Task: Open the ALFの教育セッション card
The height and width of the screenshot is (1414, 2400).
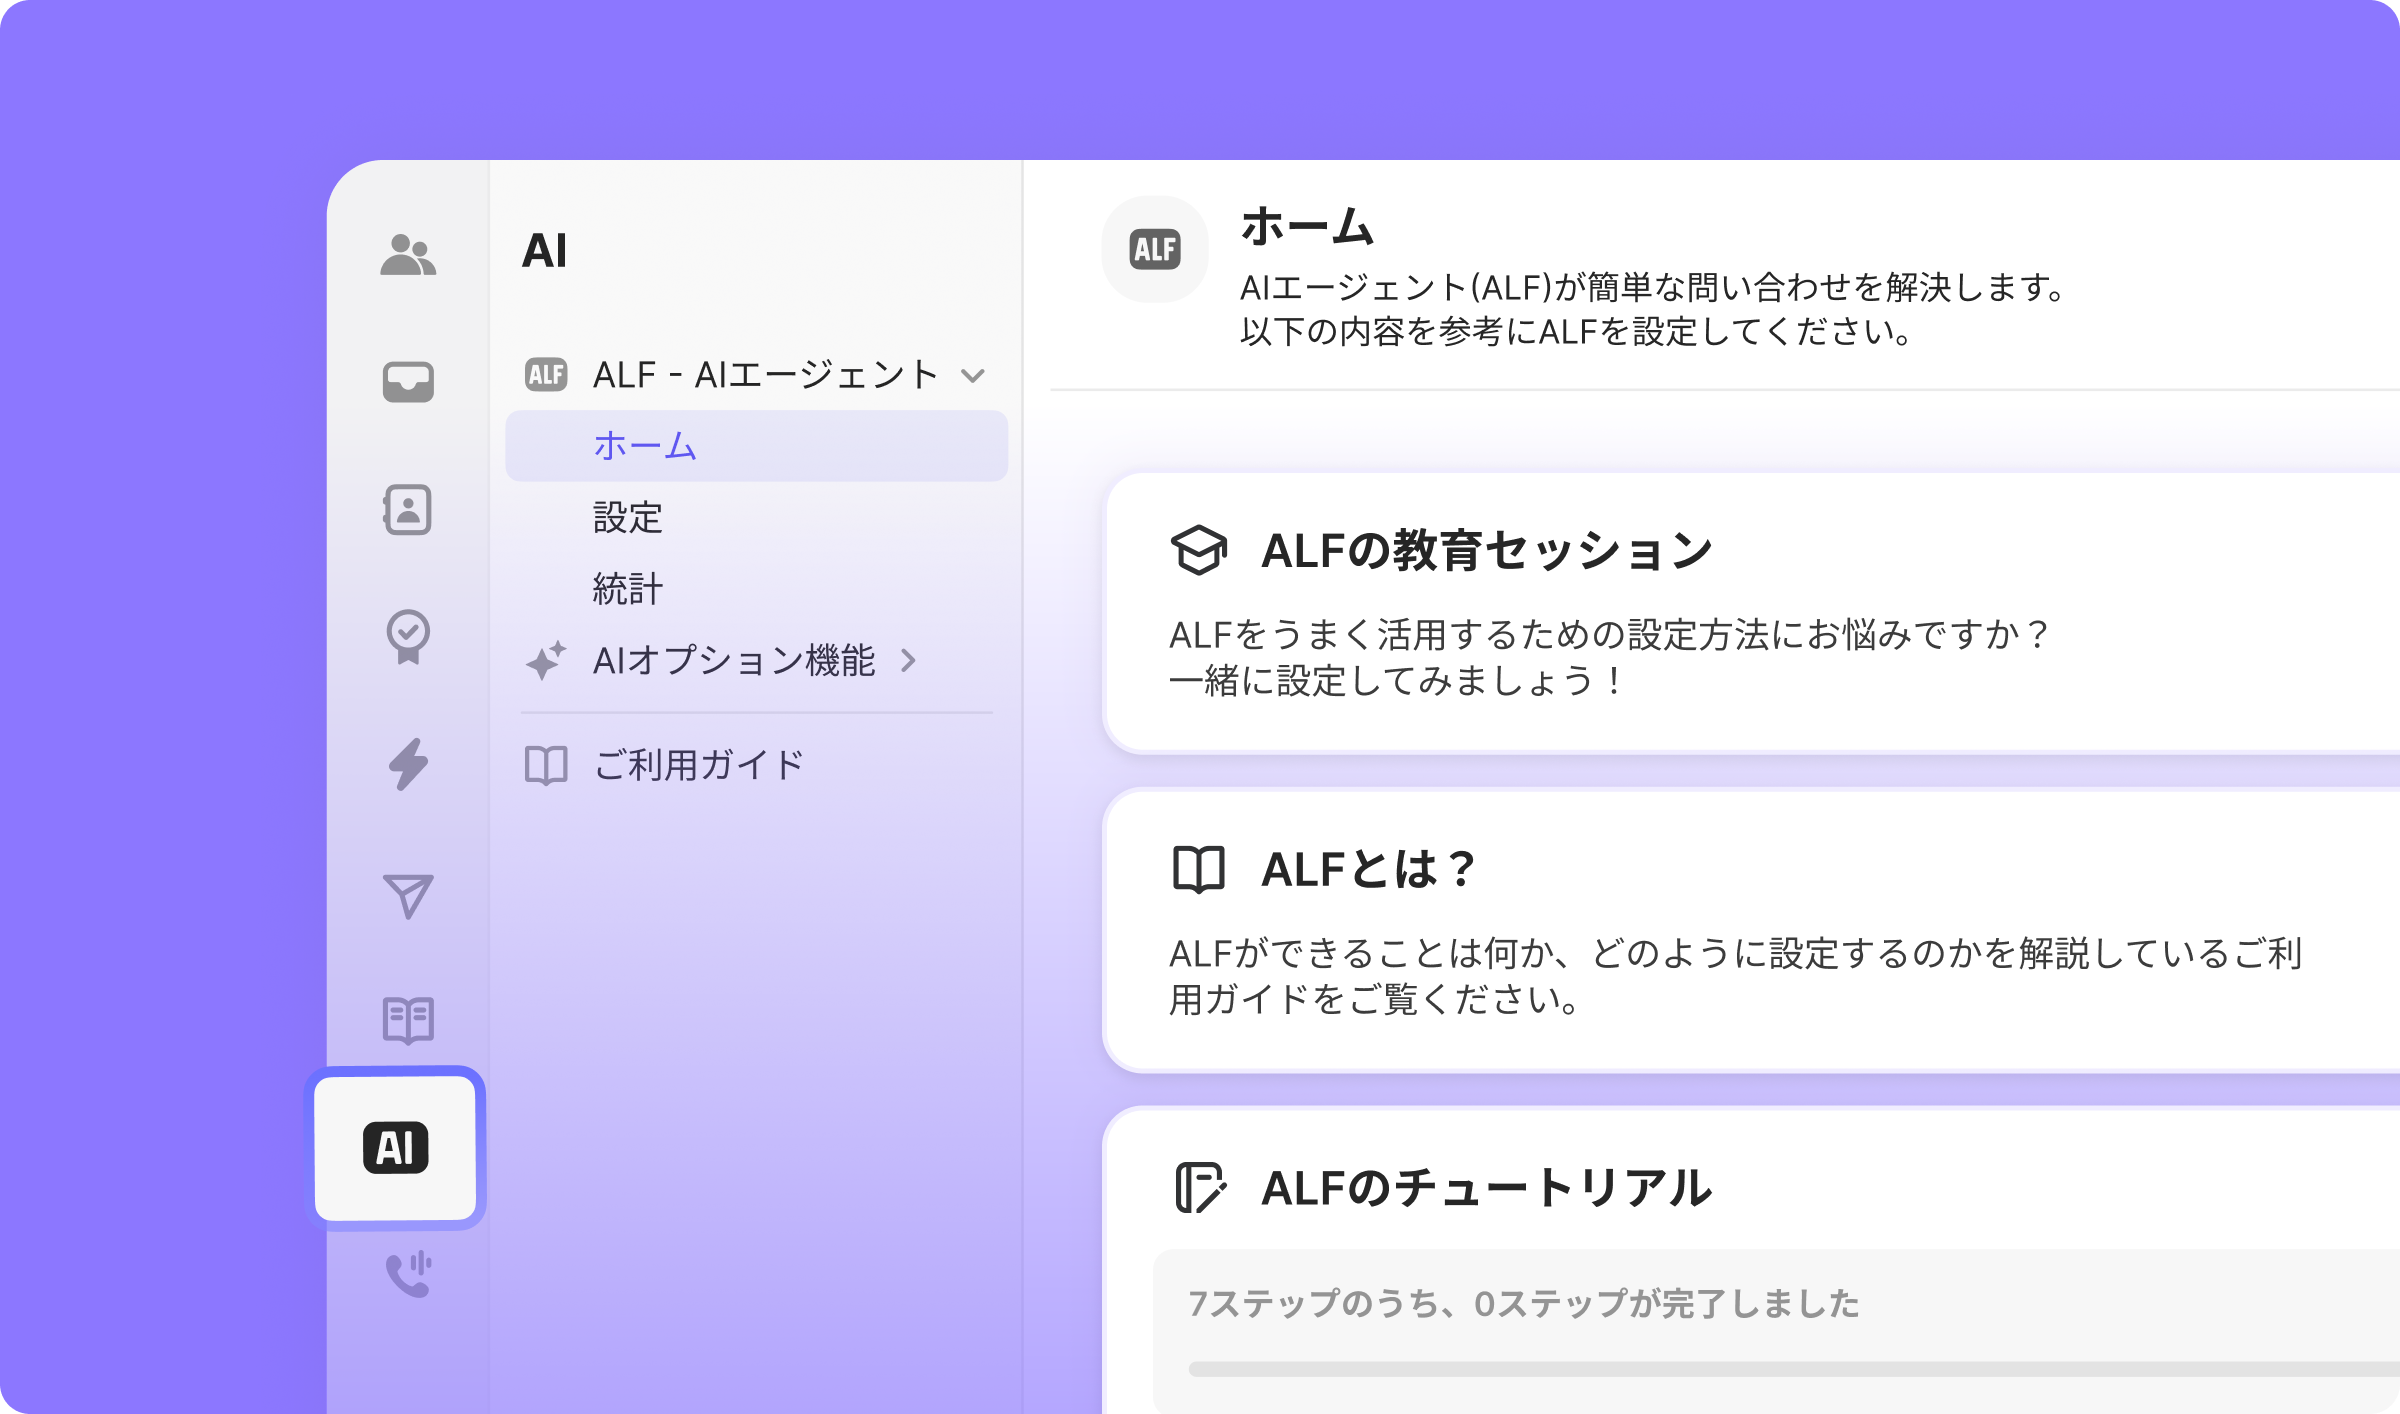Action: pos(1751,613)
